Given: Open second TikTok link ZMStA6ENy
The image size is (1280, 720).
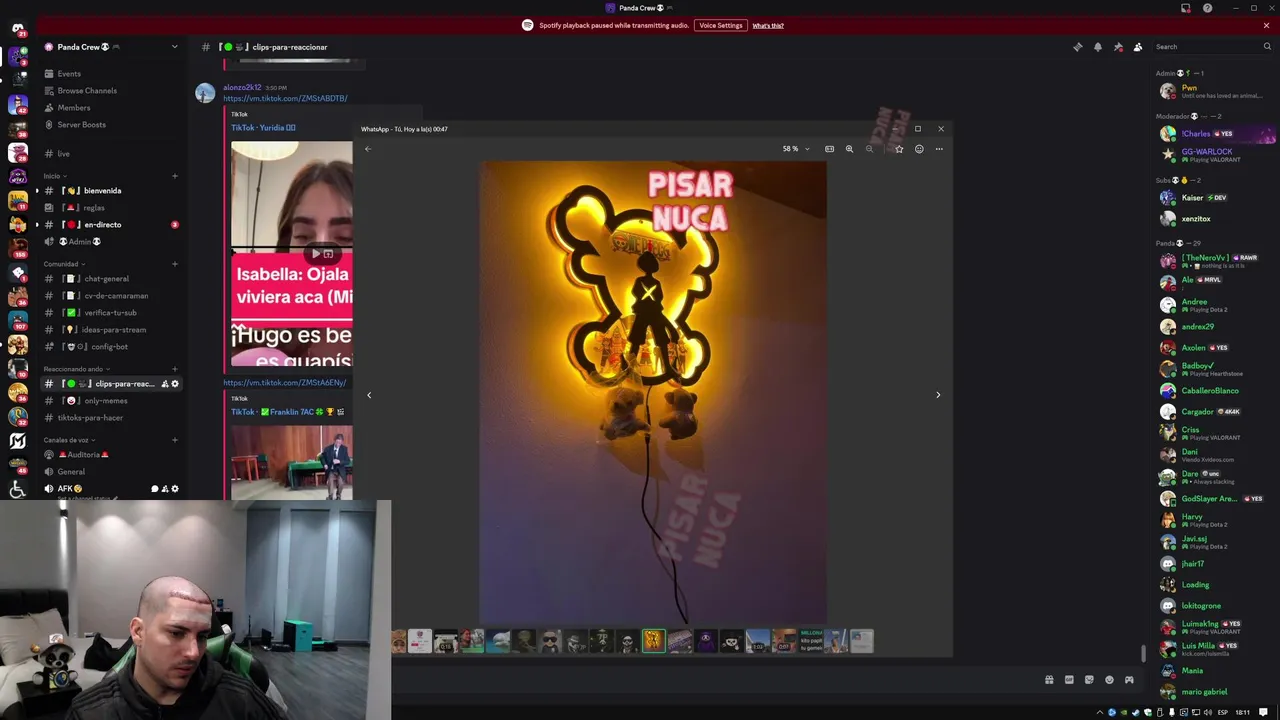Looking at the screenshot, I should 284,383.
